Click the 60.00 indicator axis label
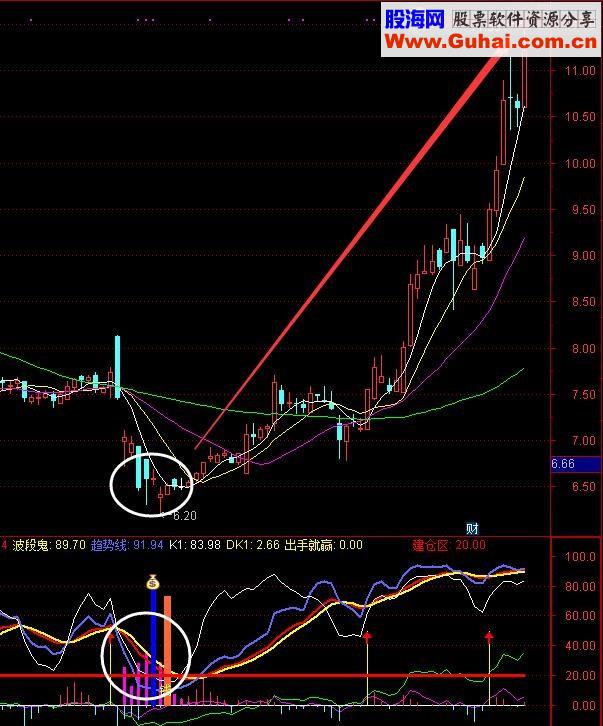603x726 pixels. [x=580, y=616]
